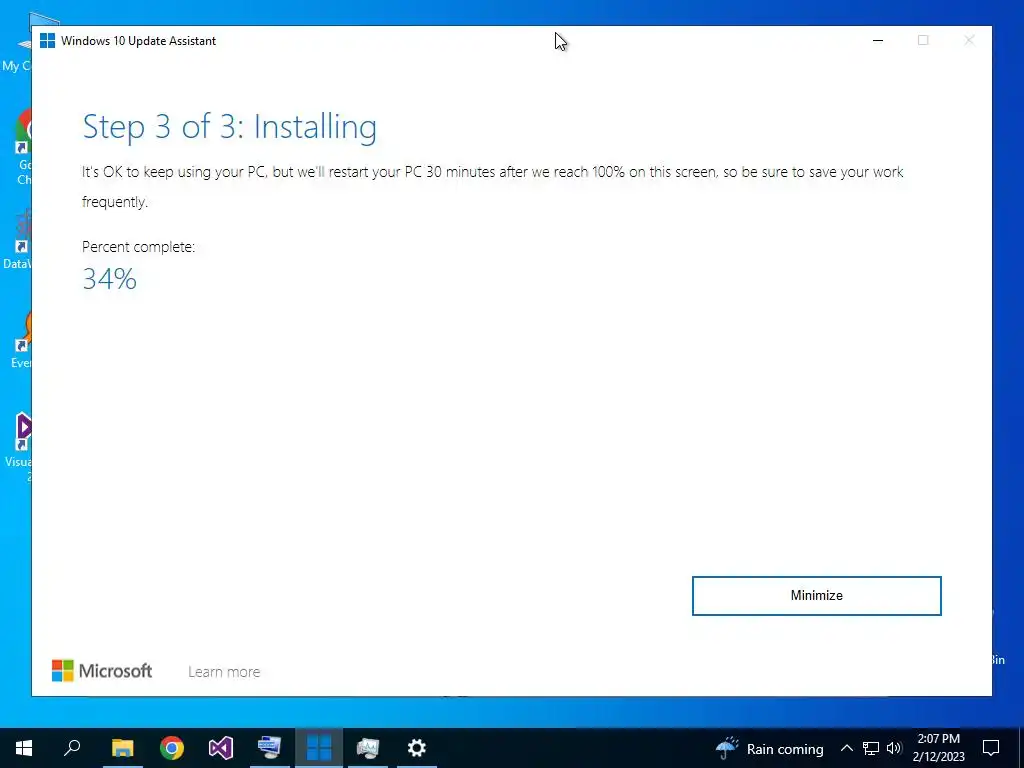
Task: Click the Percent complete: label
Action: [138, 247]
